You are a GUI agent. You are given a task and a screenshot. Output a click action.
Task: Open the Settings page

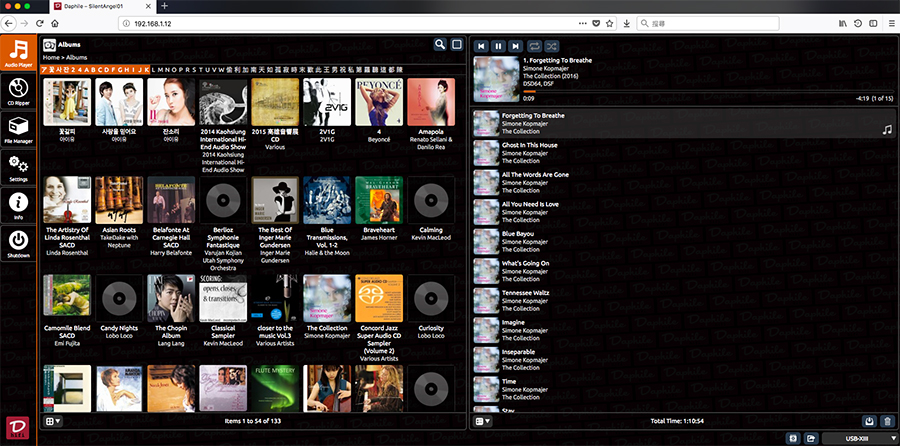pos(18,168)
